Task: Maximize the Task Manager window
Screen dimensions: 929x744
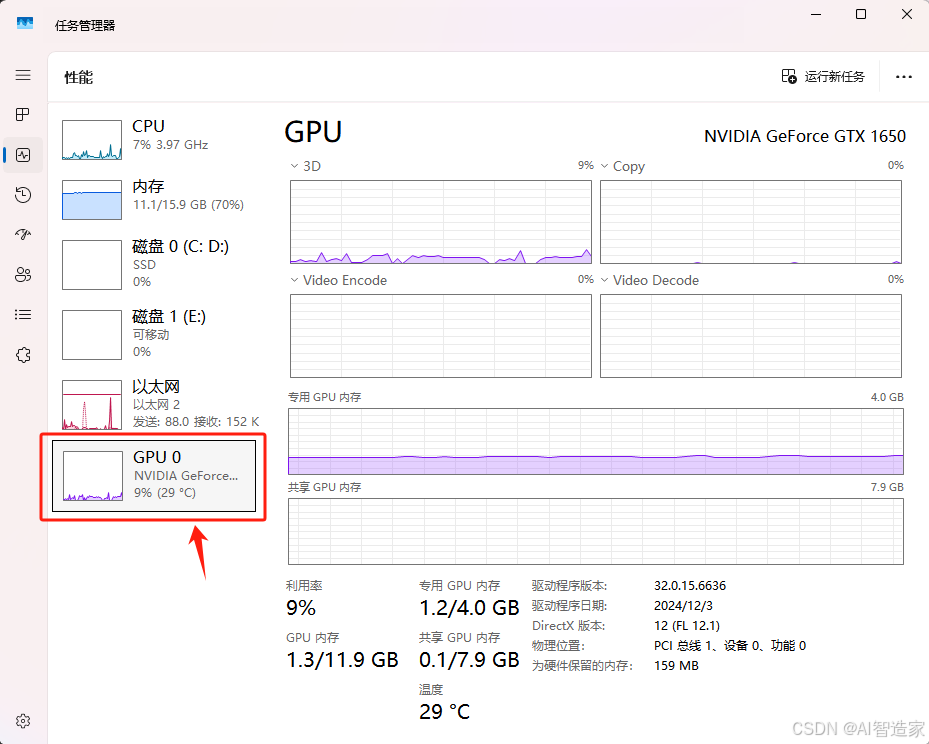Action: click(x=861, y=14)
